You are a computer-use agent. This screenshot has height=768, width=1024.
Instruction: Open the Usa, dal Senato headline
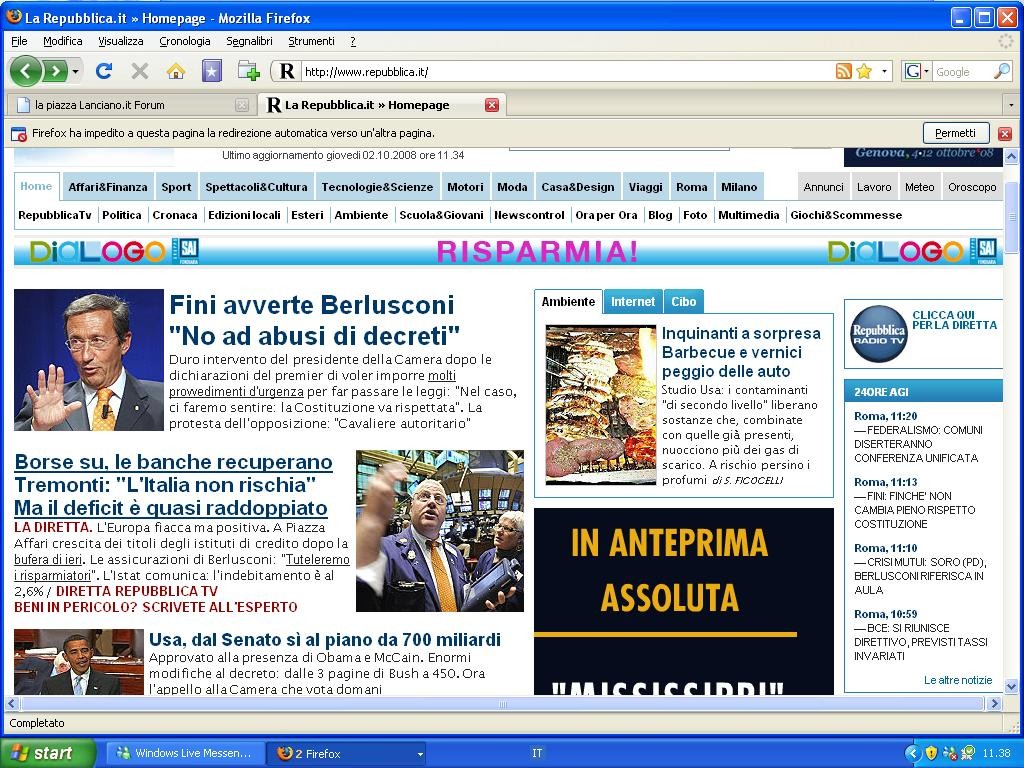(325, 639)
